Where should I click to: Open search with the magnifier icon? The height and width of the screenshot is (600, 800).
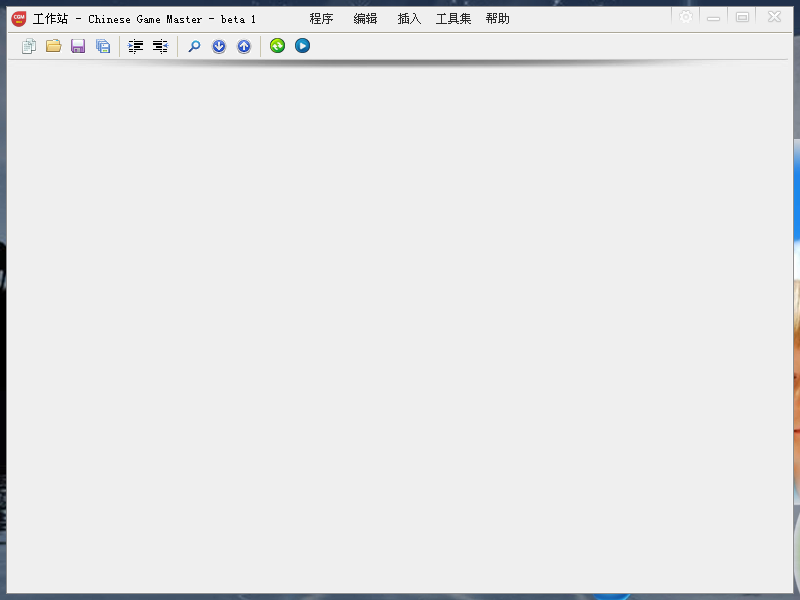pos(194,46)
